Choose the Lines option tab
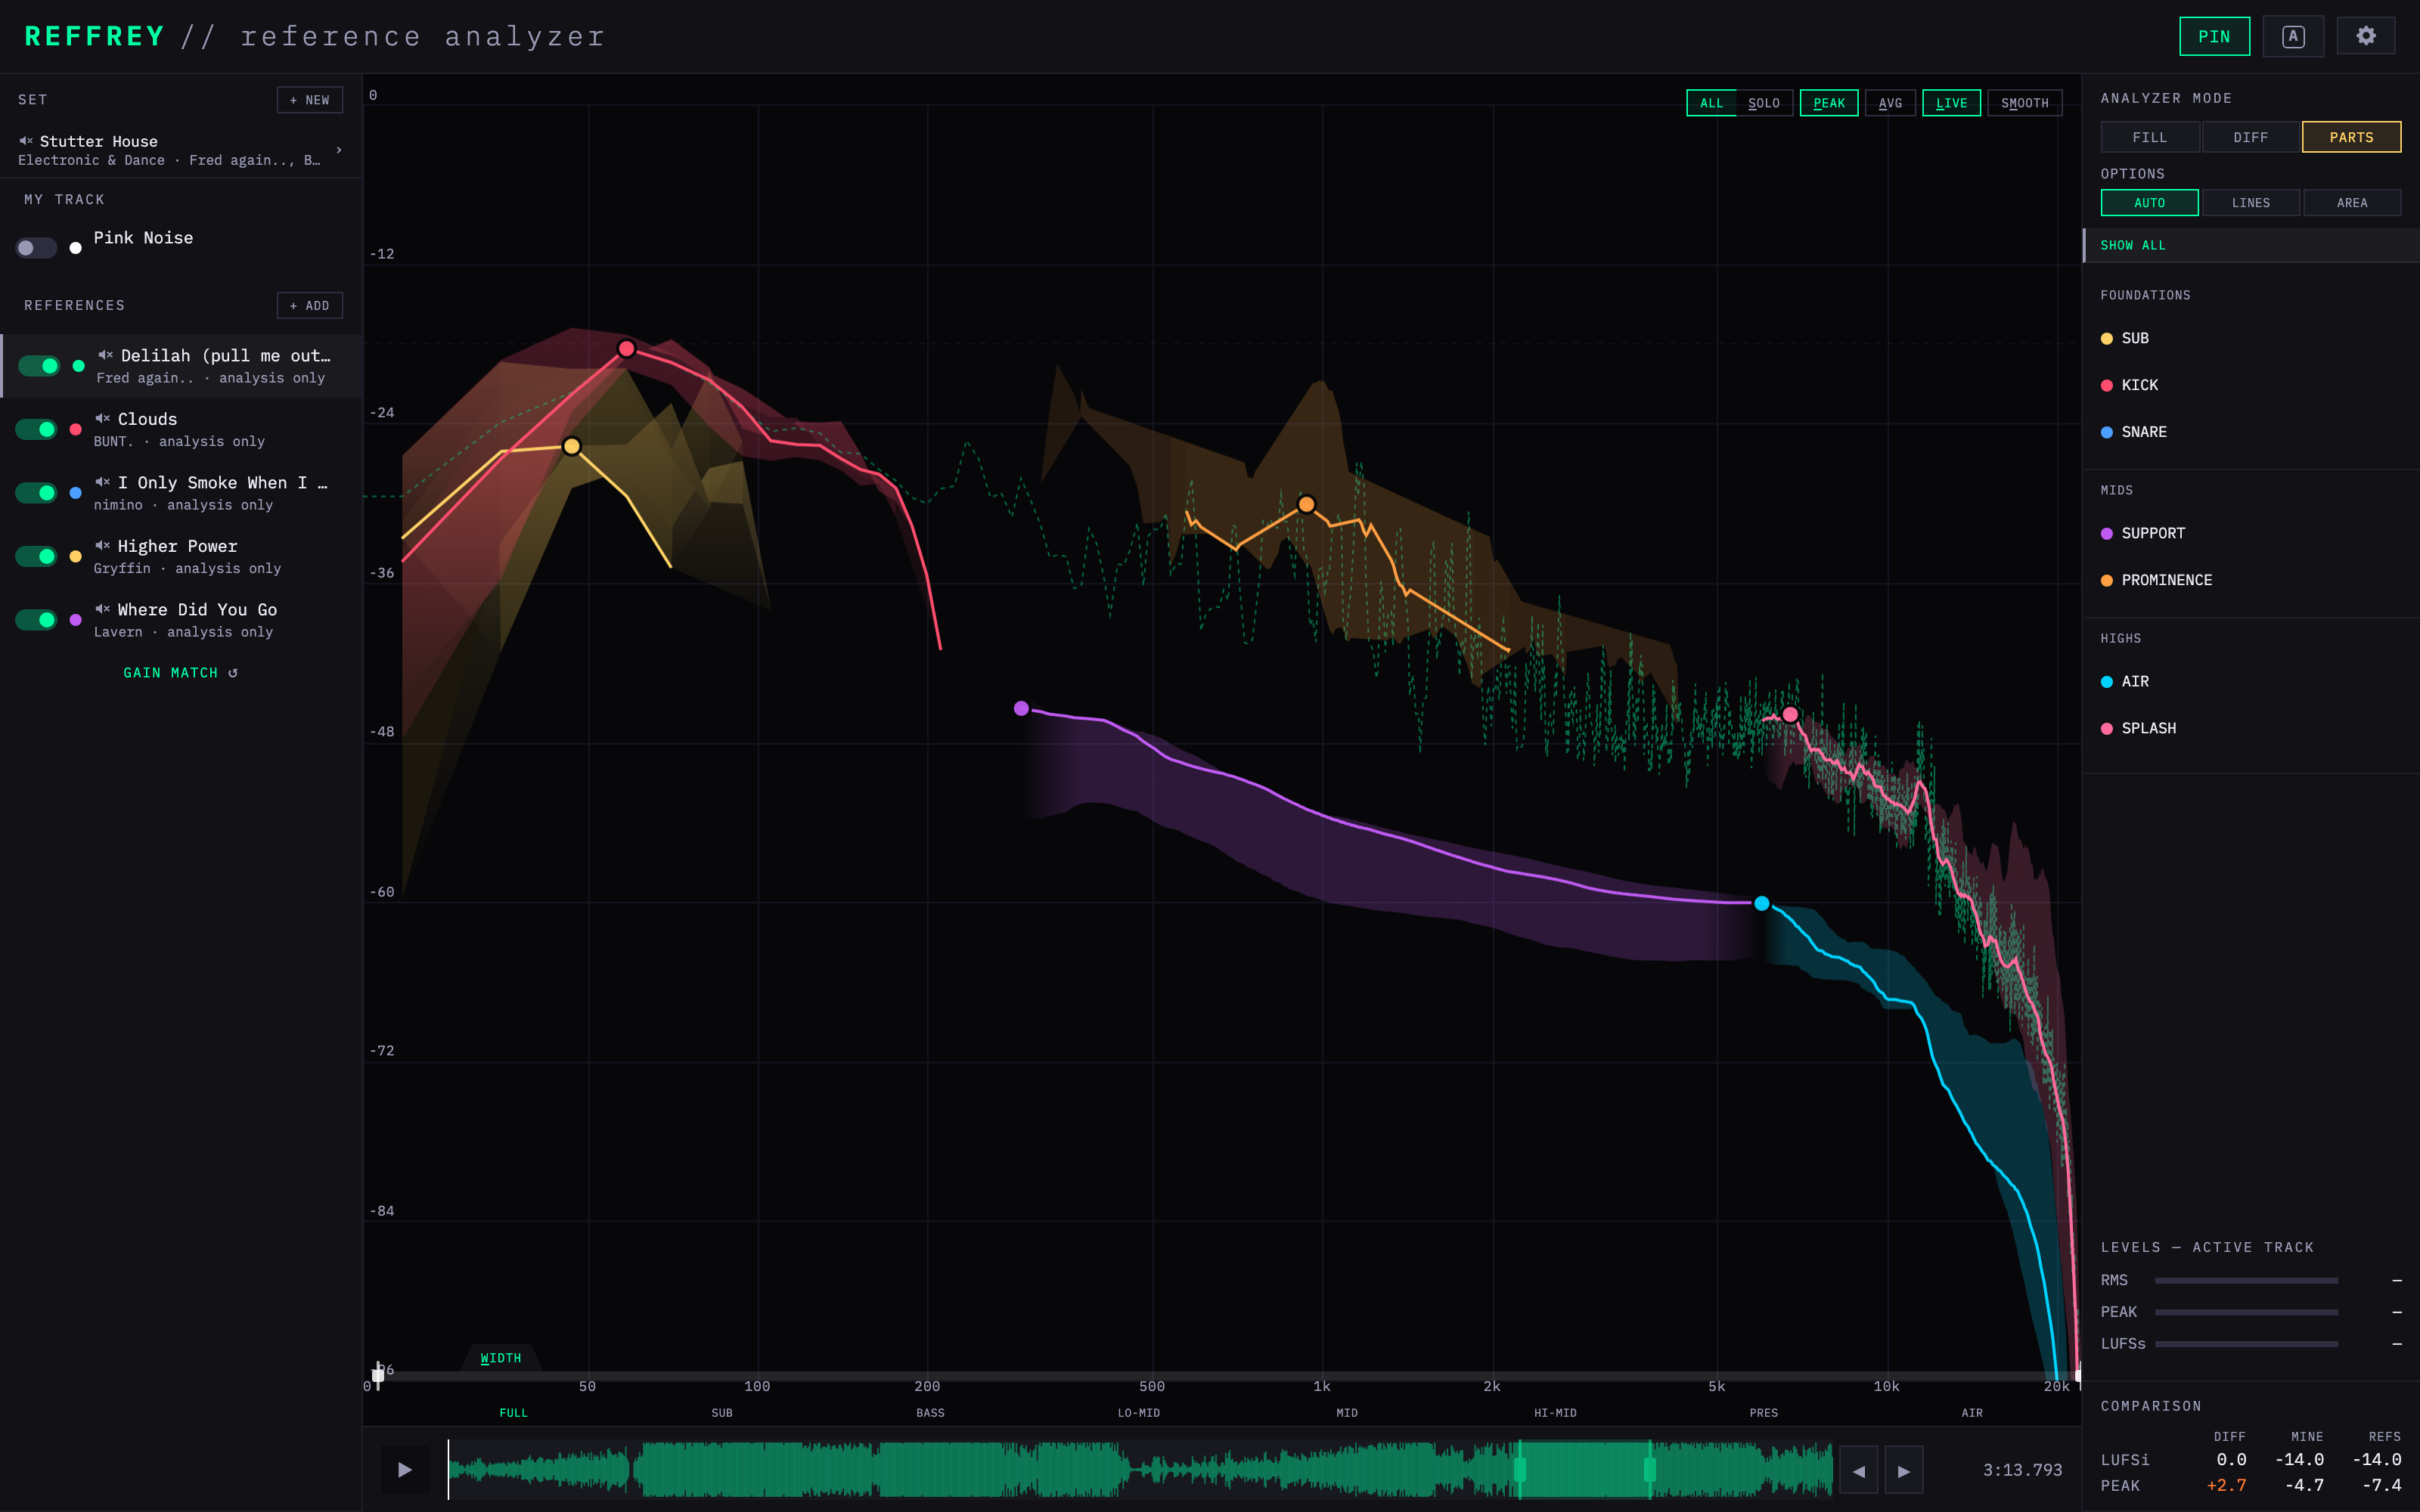This screenshot has height=1512, width=2420. click(x=2250, y=203)
